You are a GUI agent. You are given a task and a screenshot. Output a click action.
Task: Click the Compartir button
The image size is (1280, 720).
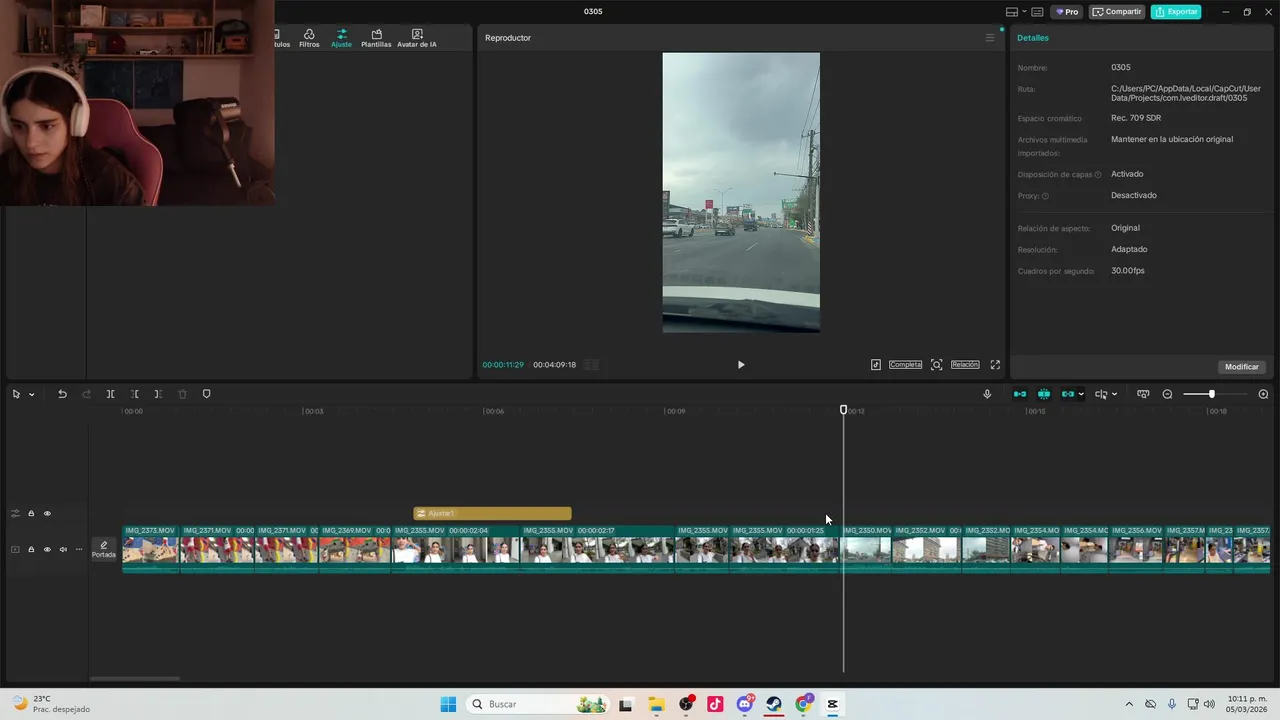1117,12
